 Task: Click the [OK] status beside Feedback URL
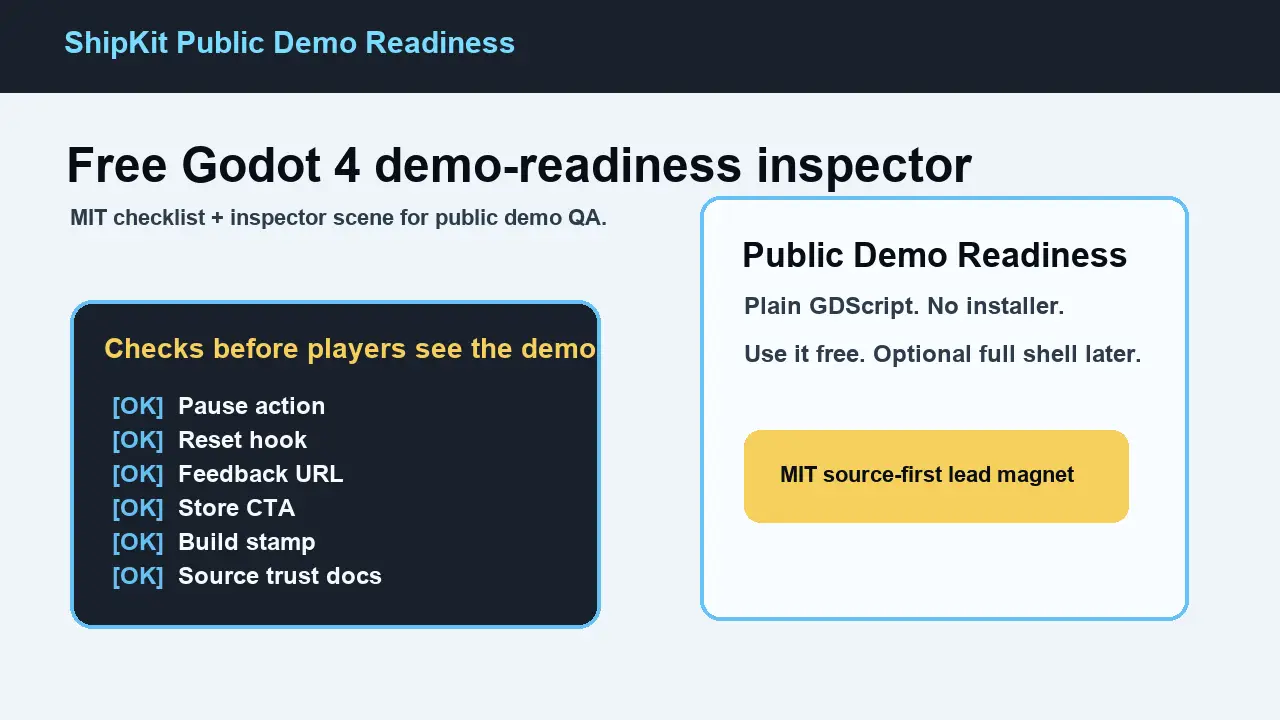click(x=138, y=474)
